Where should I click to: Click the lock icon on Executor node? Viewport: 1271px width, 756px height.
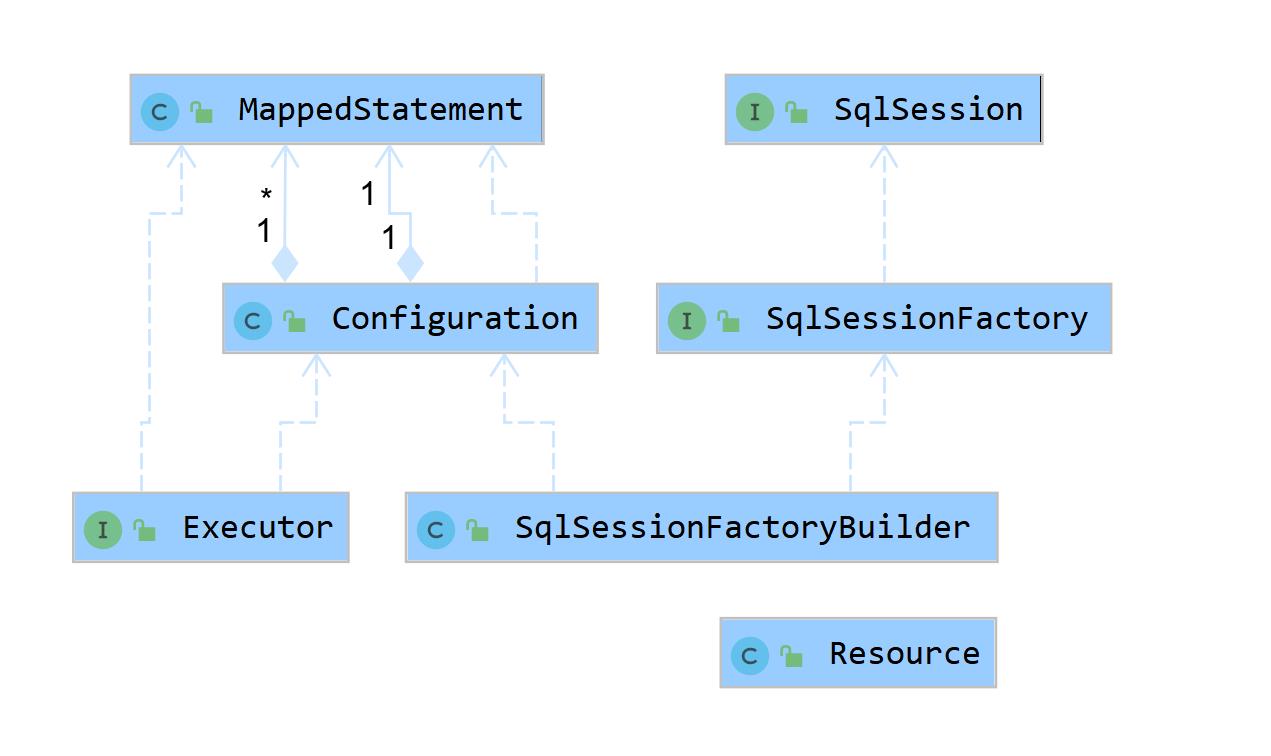(x=145, y=530)
